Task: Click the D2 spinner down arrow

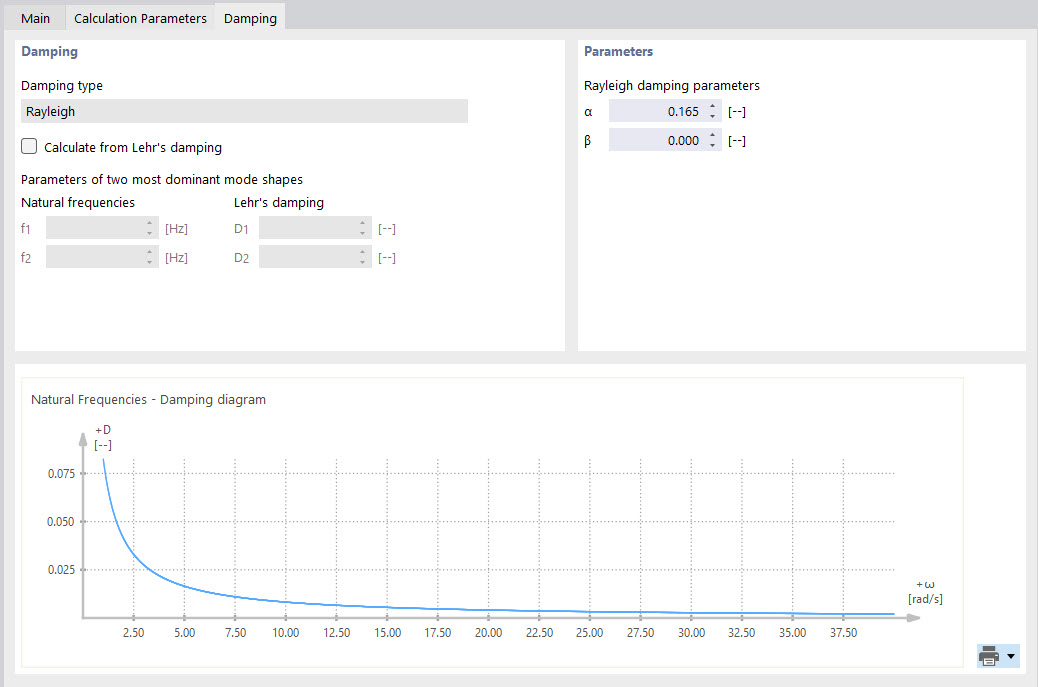Action: click(x=361, y=261)
